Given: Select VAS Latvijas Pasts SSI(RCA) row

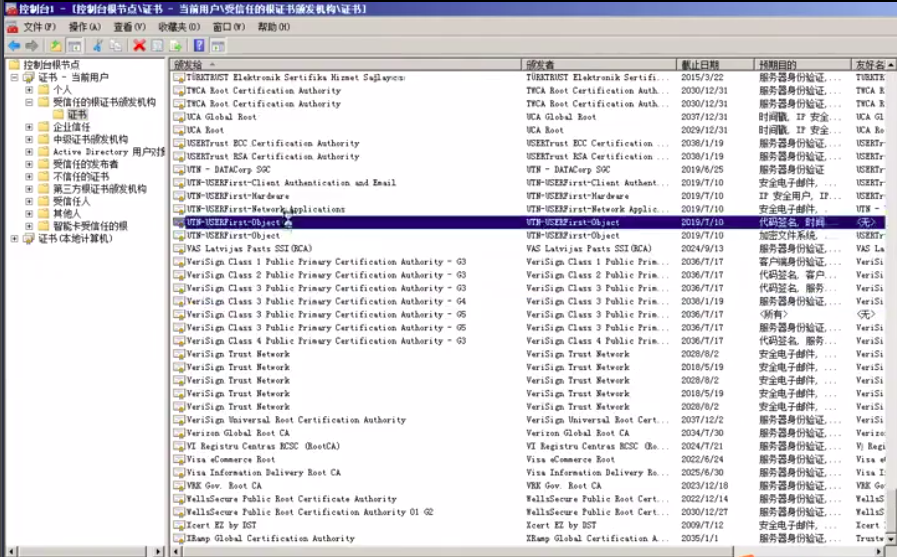Looking at the screenshot, I should (x=528, y=249).
